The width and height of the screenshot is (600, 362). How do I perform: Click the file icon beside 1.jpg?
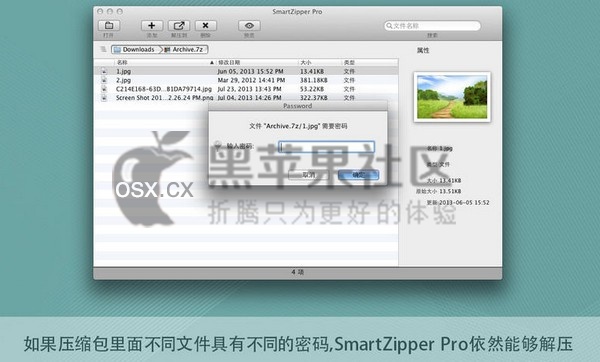[x=104, y=71]
